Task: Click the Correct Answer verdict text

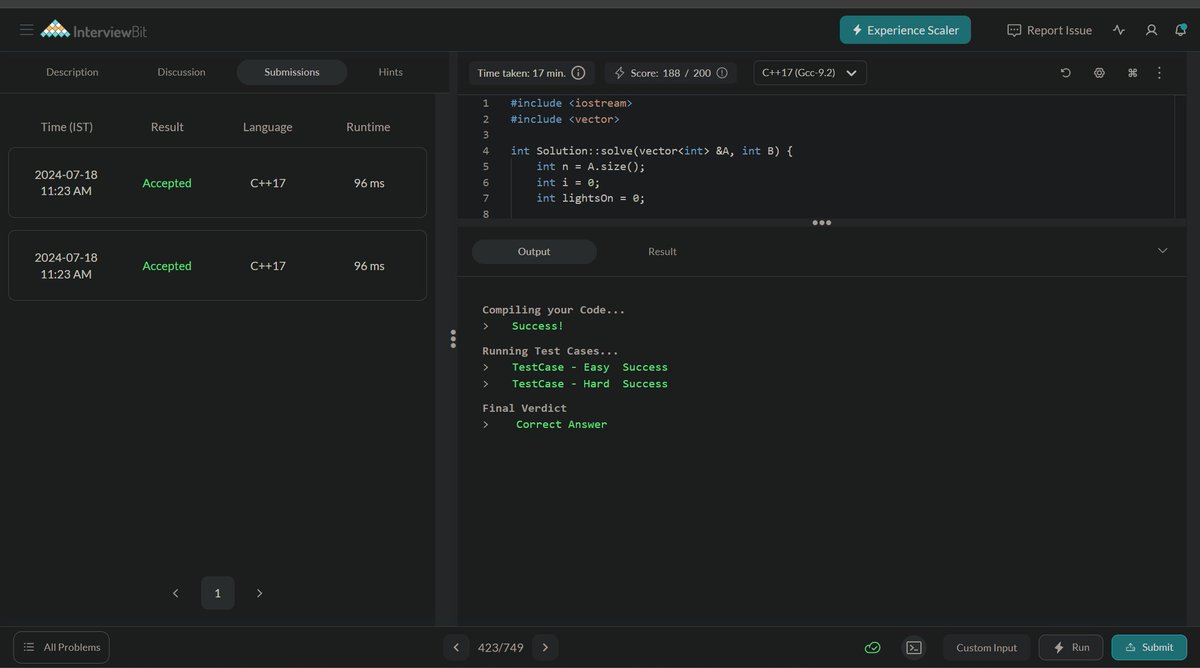Action: (x=561, y=424)
